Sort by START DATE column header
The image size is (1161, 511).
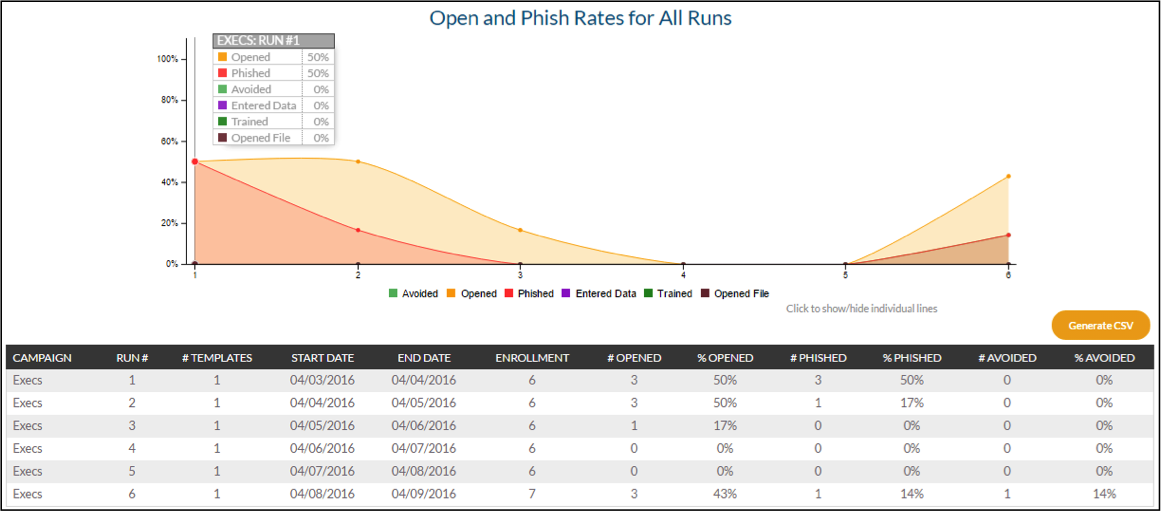pos(322,357)
